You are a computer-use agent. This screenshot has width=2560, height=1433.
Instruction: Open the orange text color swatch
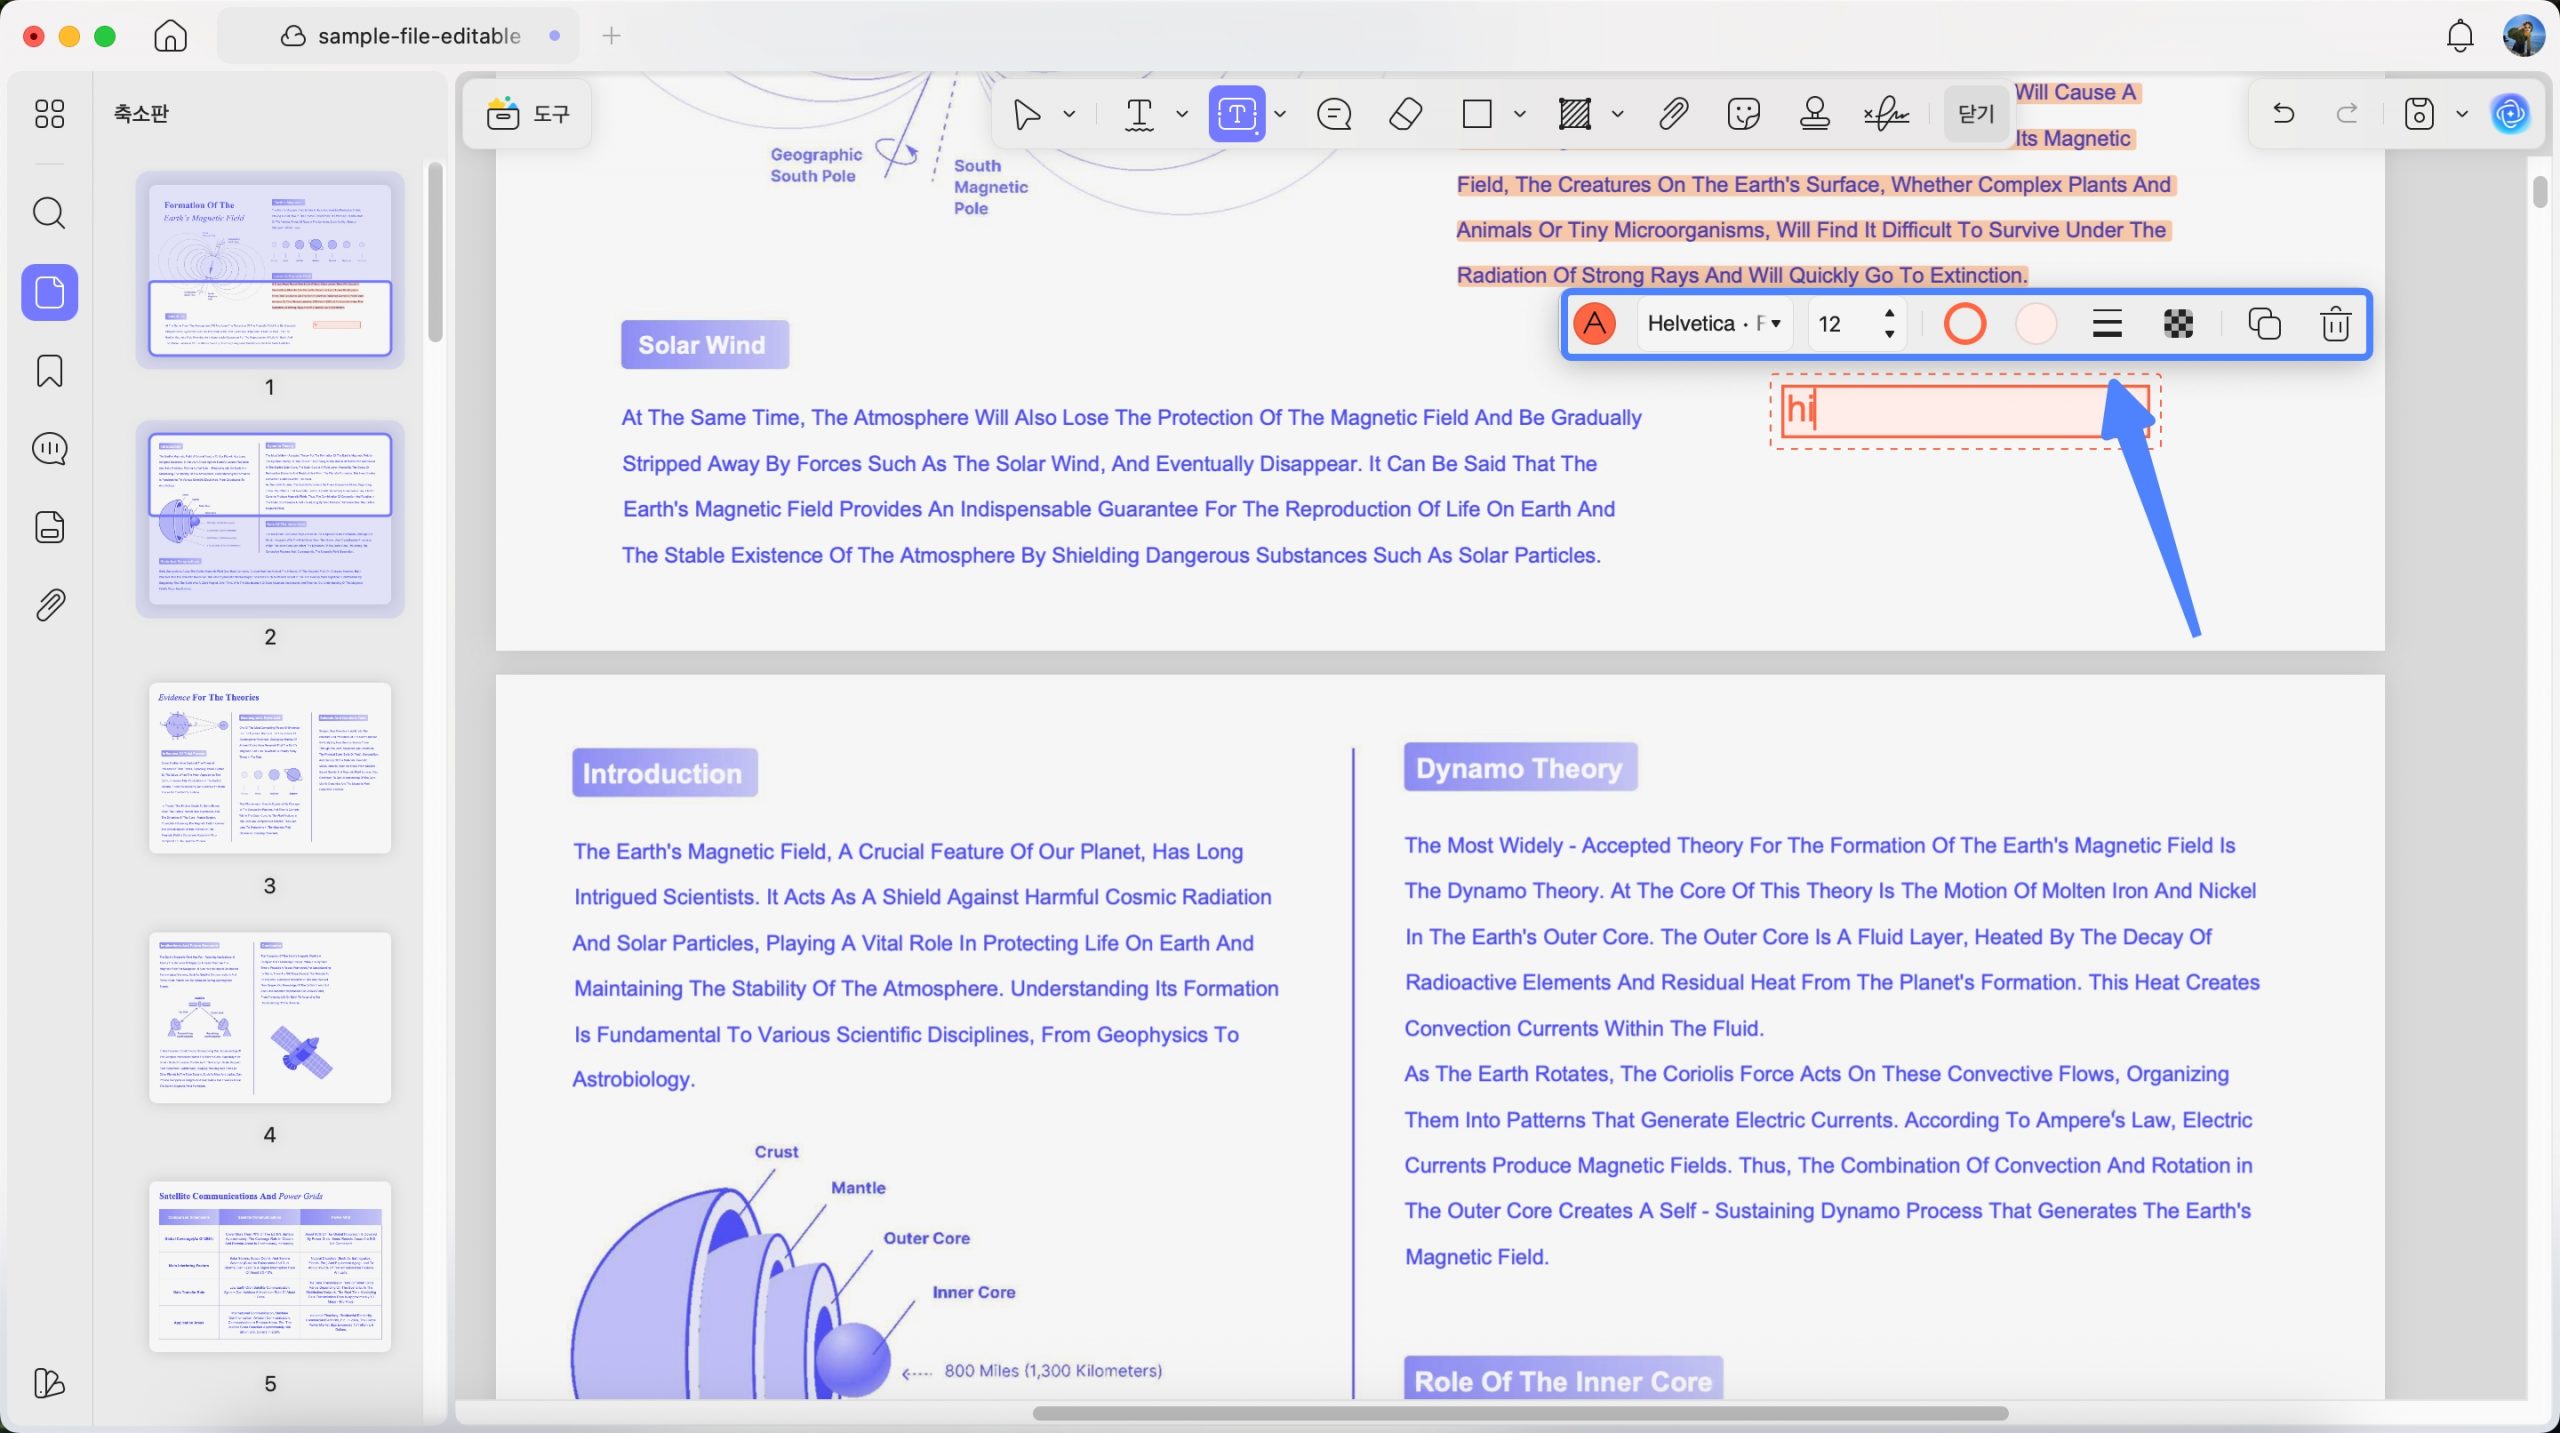(1595, 324)
